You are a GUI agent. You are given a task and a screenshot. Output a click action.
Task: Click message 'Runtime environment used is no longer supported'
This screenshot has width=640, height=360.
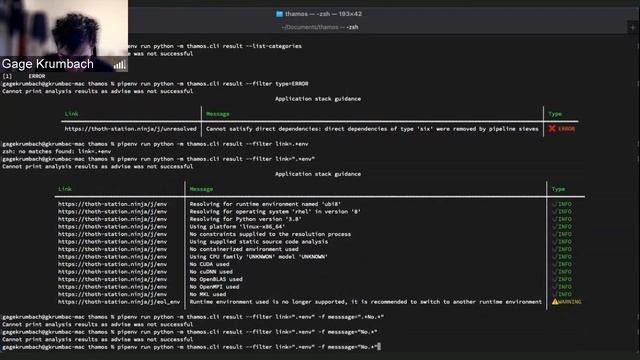[x=366, y=302]
